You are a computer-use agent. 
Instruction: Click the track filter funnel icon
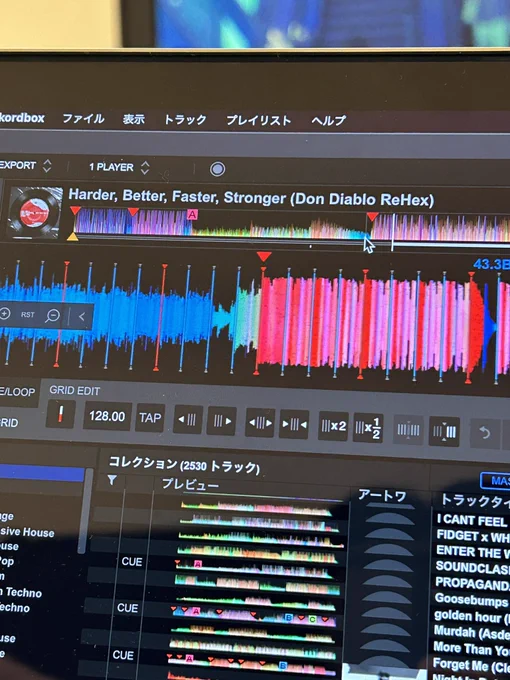[112, 480]
